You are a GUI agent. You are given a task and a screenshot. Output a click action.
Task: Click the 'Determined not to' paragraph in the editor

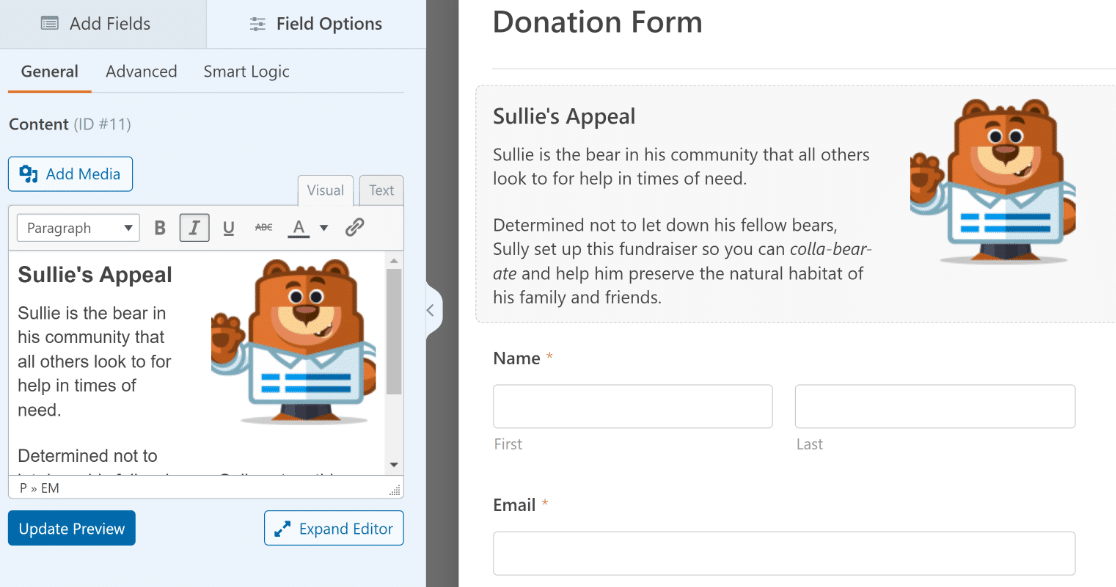pyautogui.click(x=88, y=456)
